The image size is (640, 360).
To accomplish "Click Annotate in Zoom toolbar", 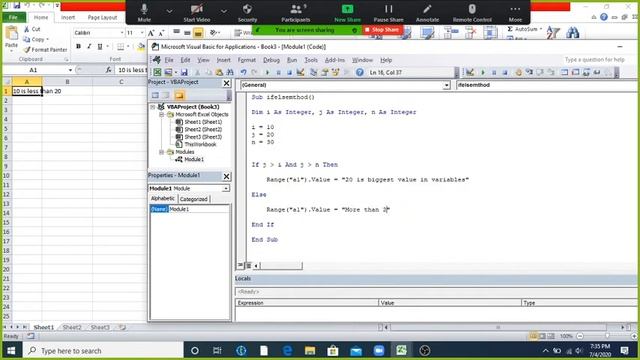I will [x=427, y=13].
